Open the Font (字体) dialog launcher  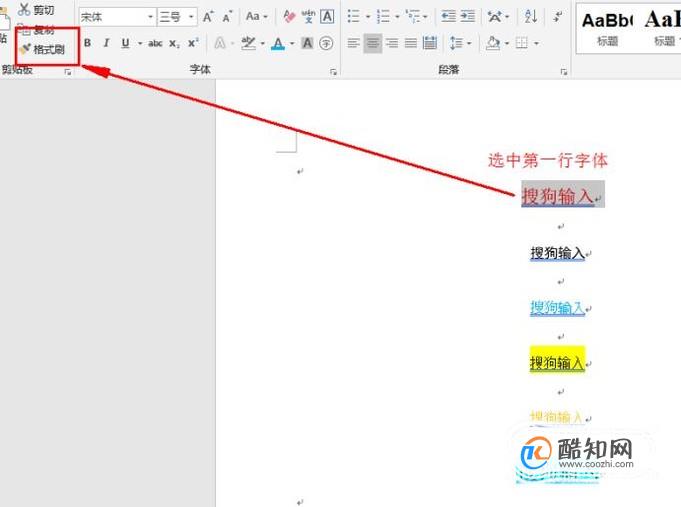pos(334,72)
